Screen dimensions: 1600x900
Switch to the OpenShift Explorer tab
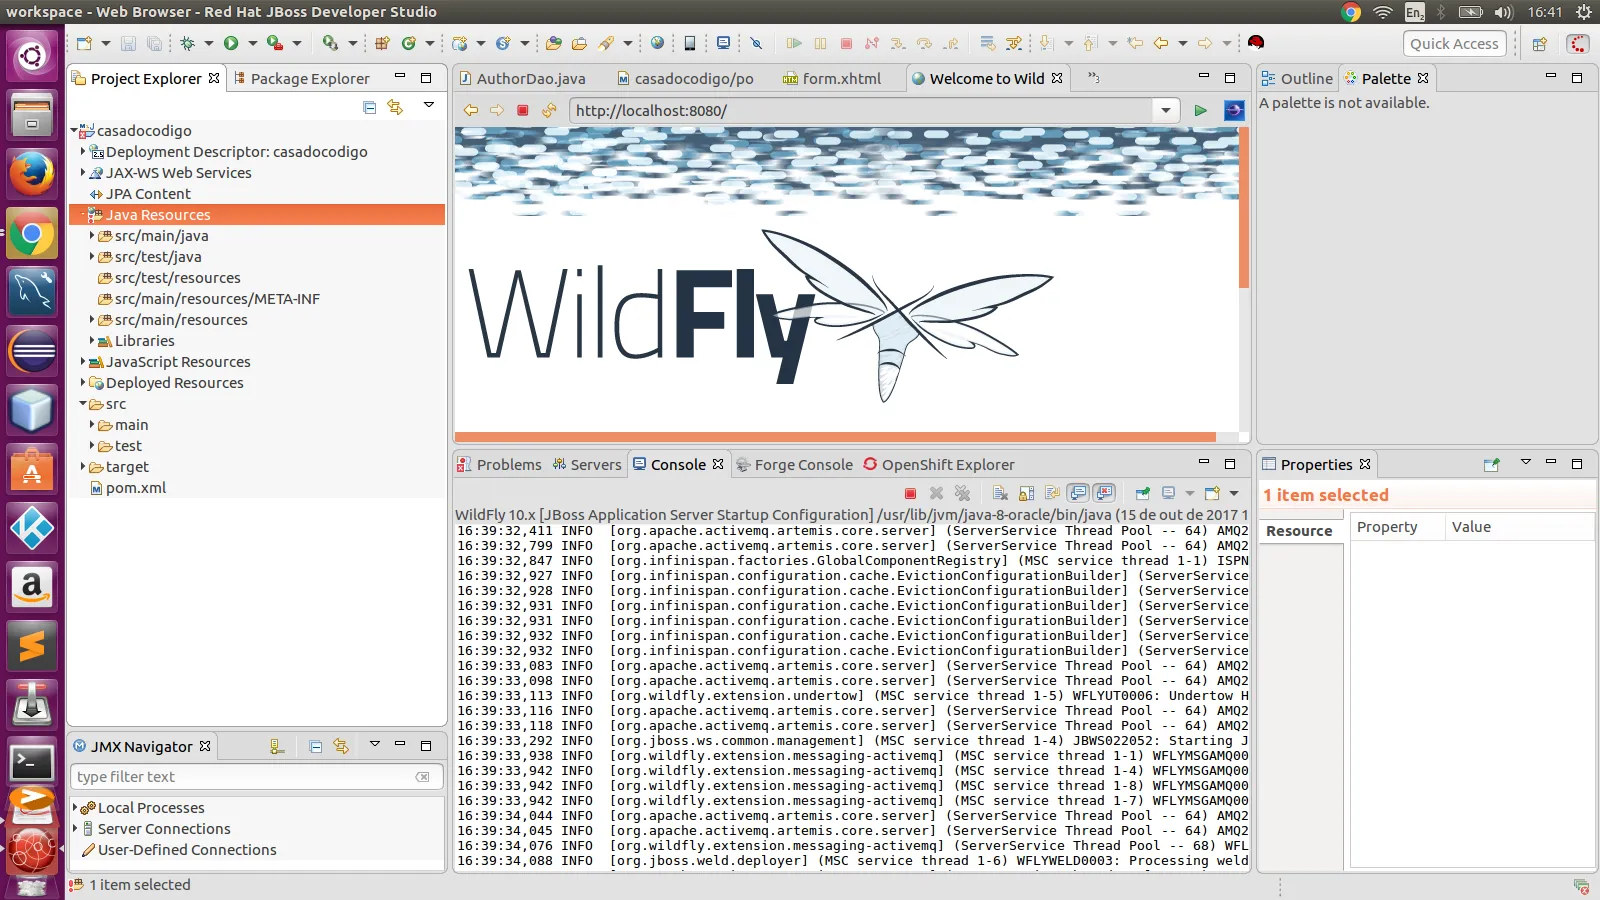939,465
